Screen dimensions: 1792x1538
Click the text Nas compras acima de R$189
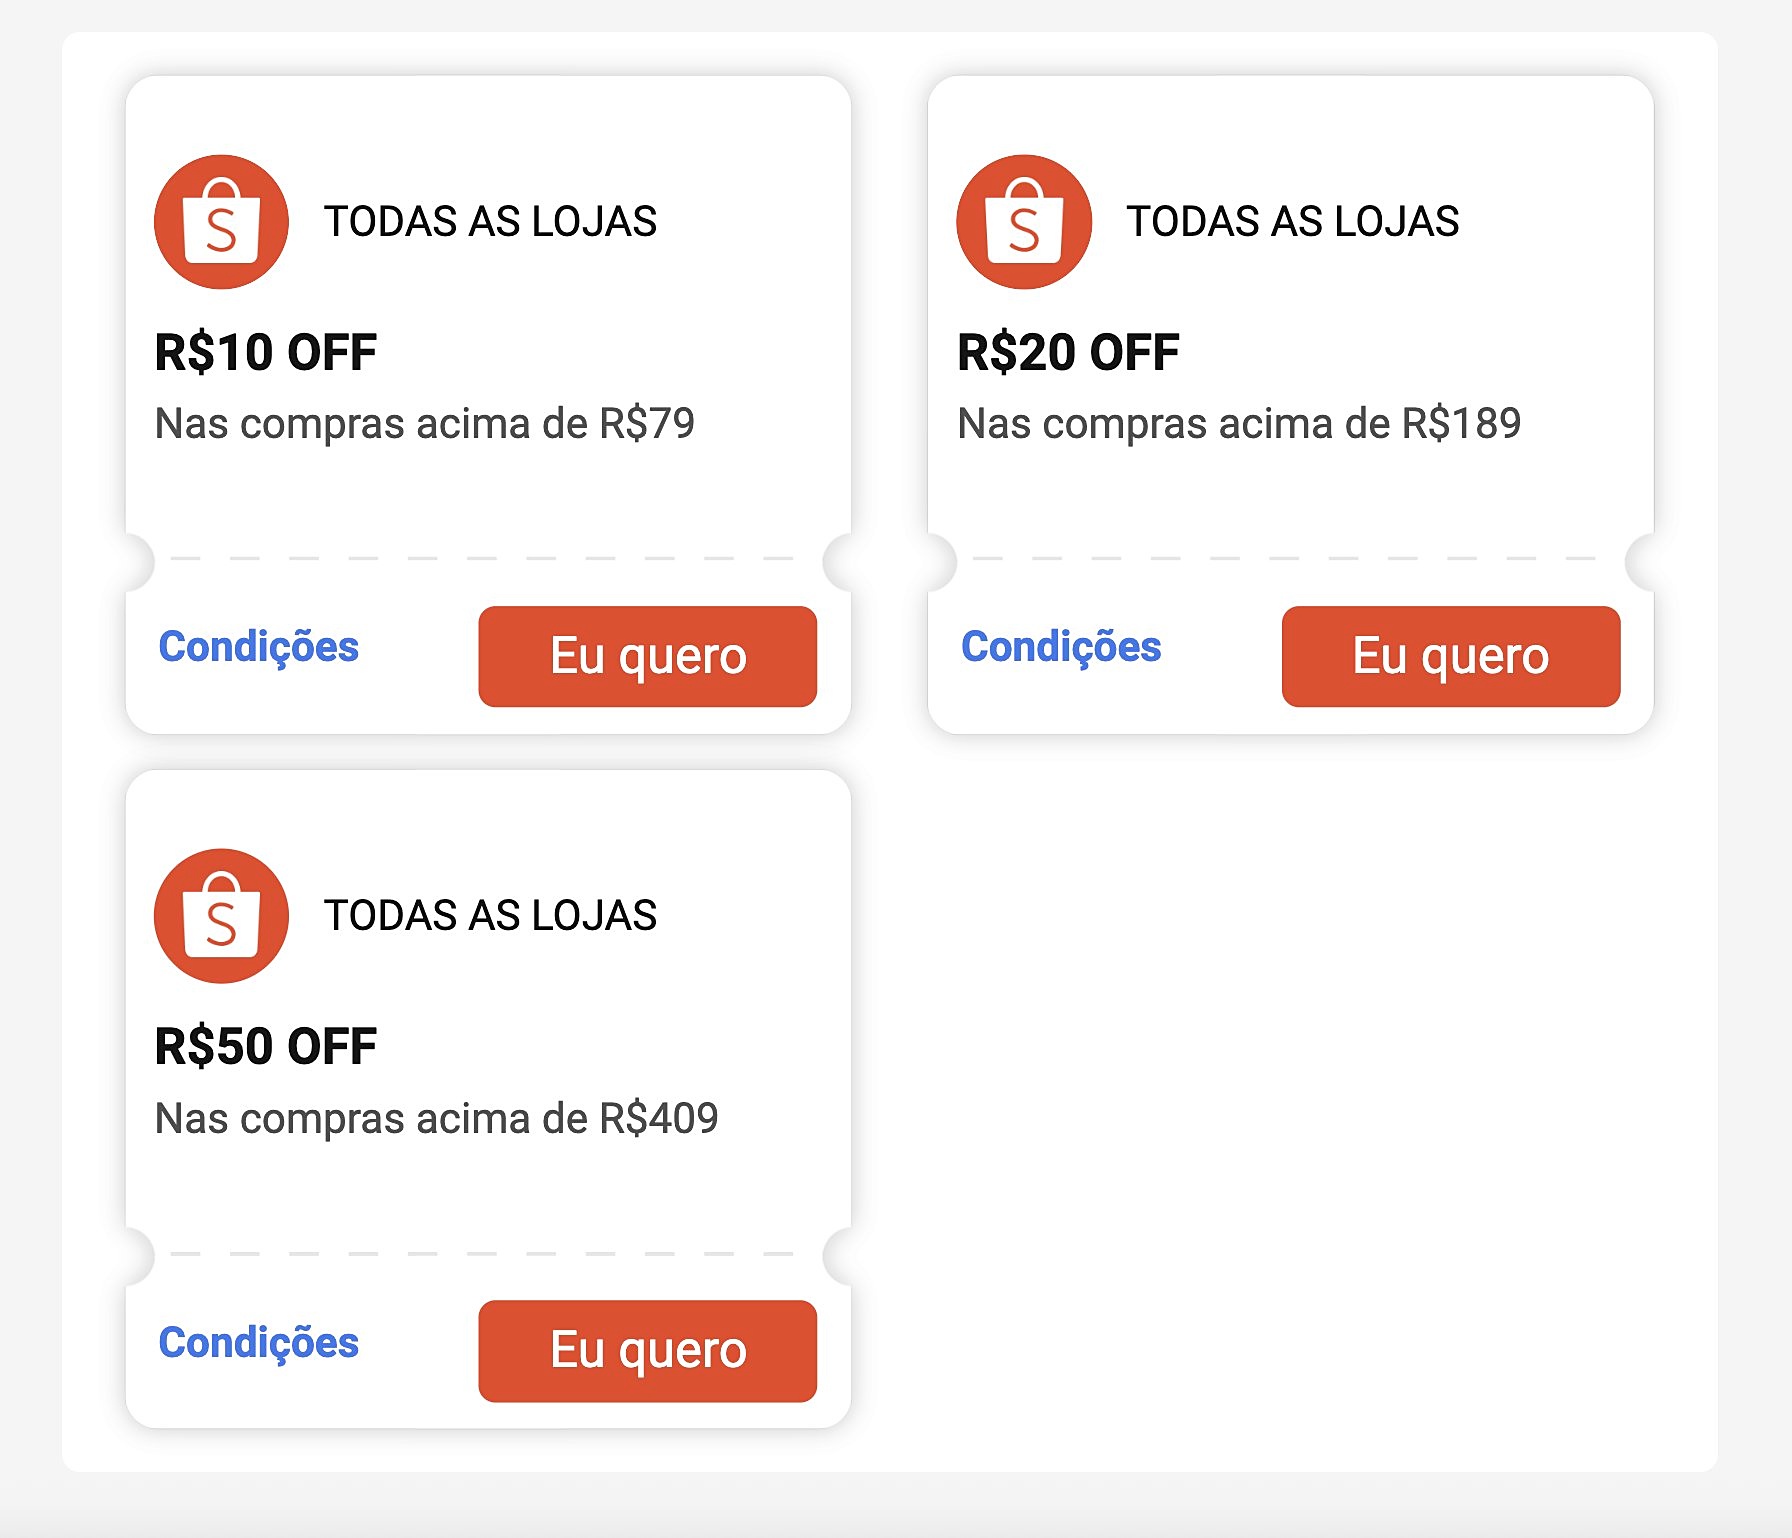[1242, 423]
